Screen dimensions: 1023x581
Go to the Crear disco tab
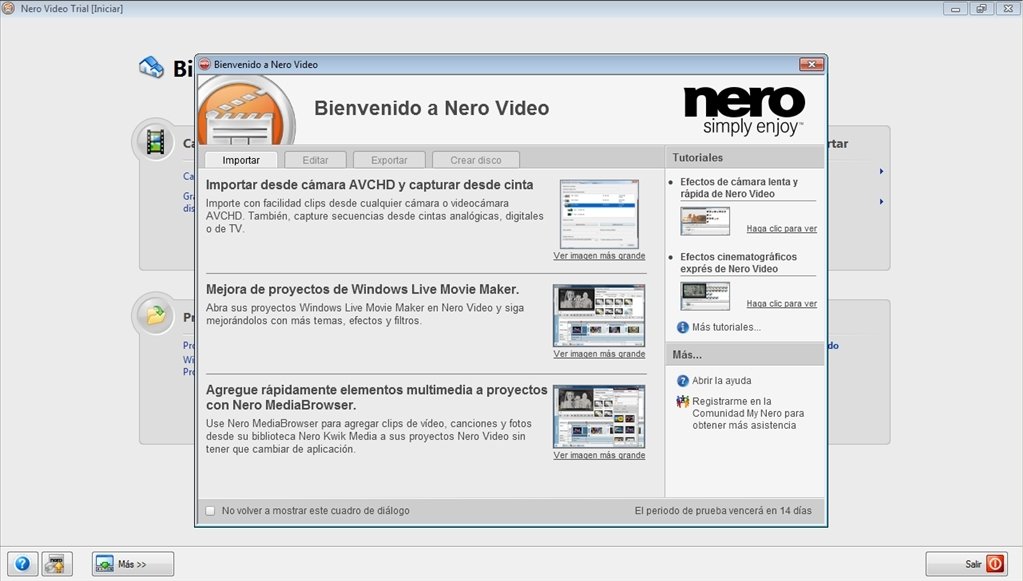476,160
